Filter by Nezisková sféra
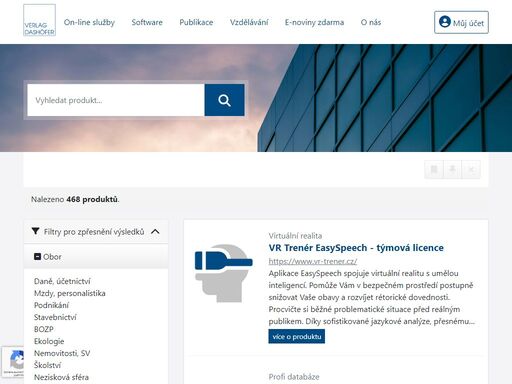This screenshot has height=384, width=512. click(x=61, y=377)
